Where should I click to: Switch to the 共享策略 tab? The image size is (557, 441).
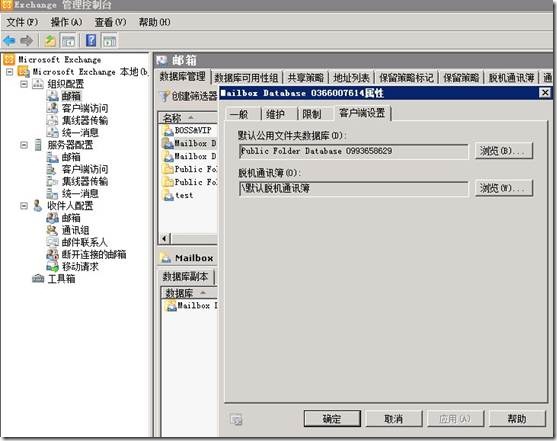[x=306, y=77]
